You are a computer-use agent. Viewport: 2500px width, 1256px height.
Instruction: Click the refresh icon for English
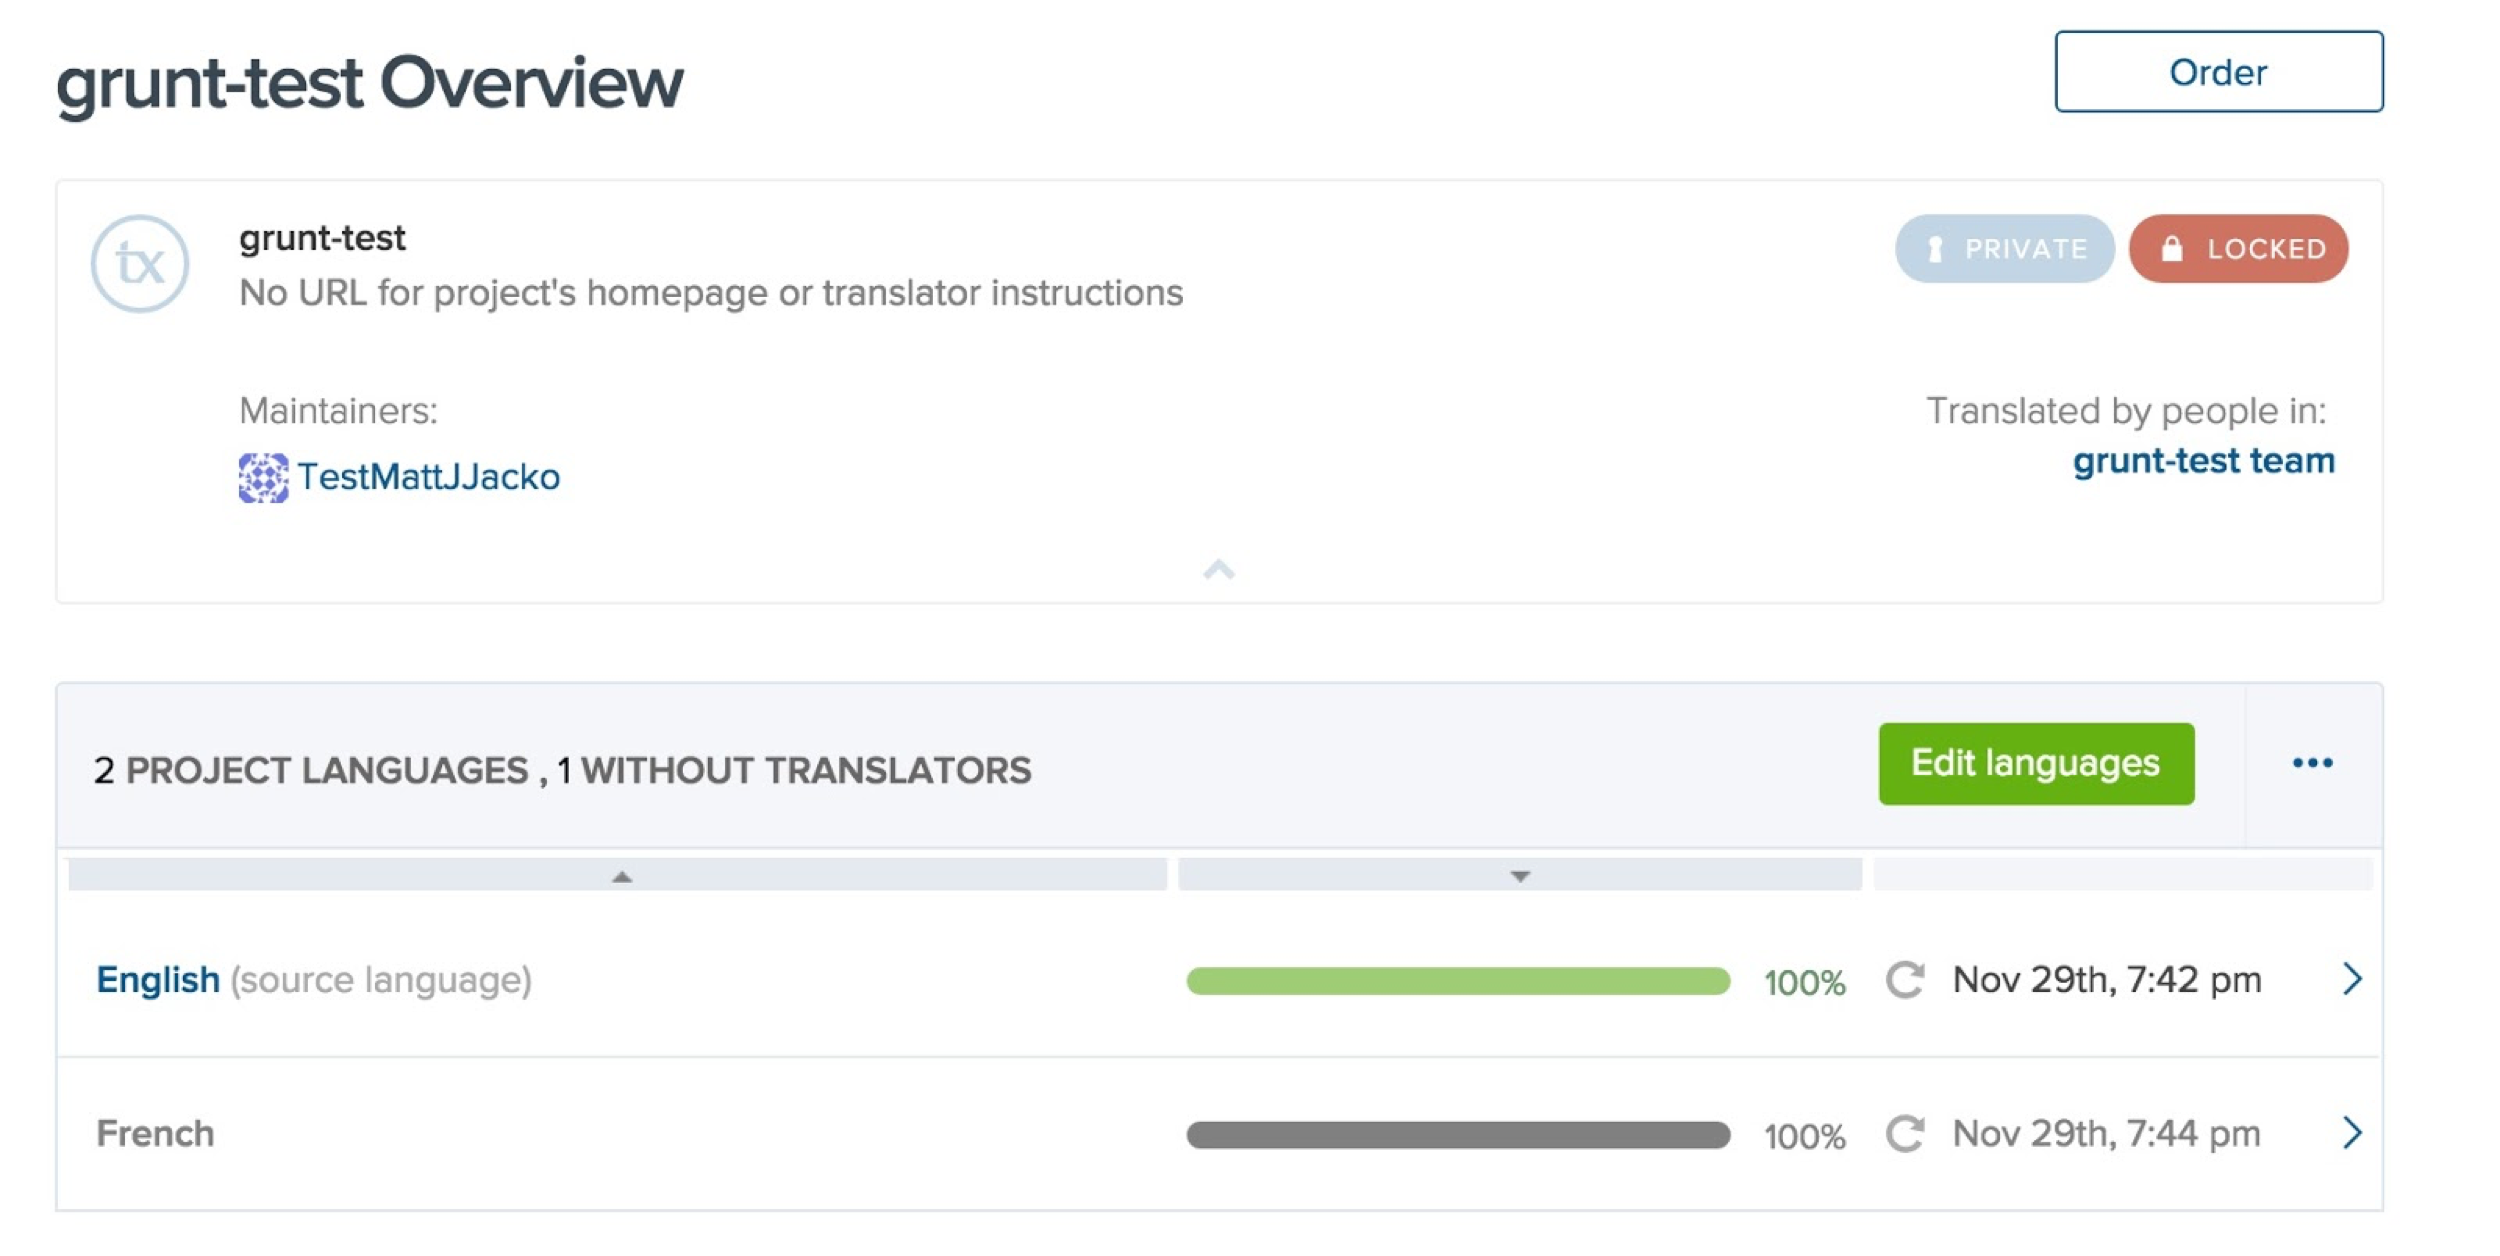coord(1905,980)
